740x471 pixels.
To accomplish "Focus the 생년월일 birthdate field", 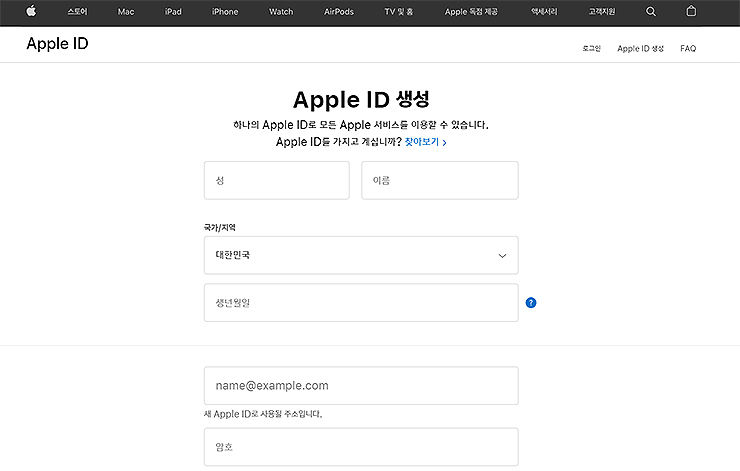I will (x=361, y=303).
